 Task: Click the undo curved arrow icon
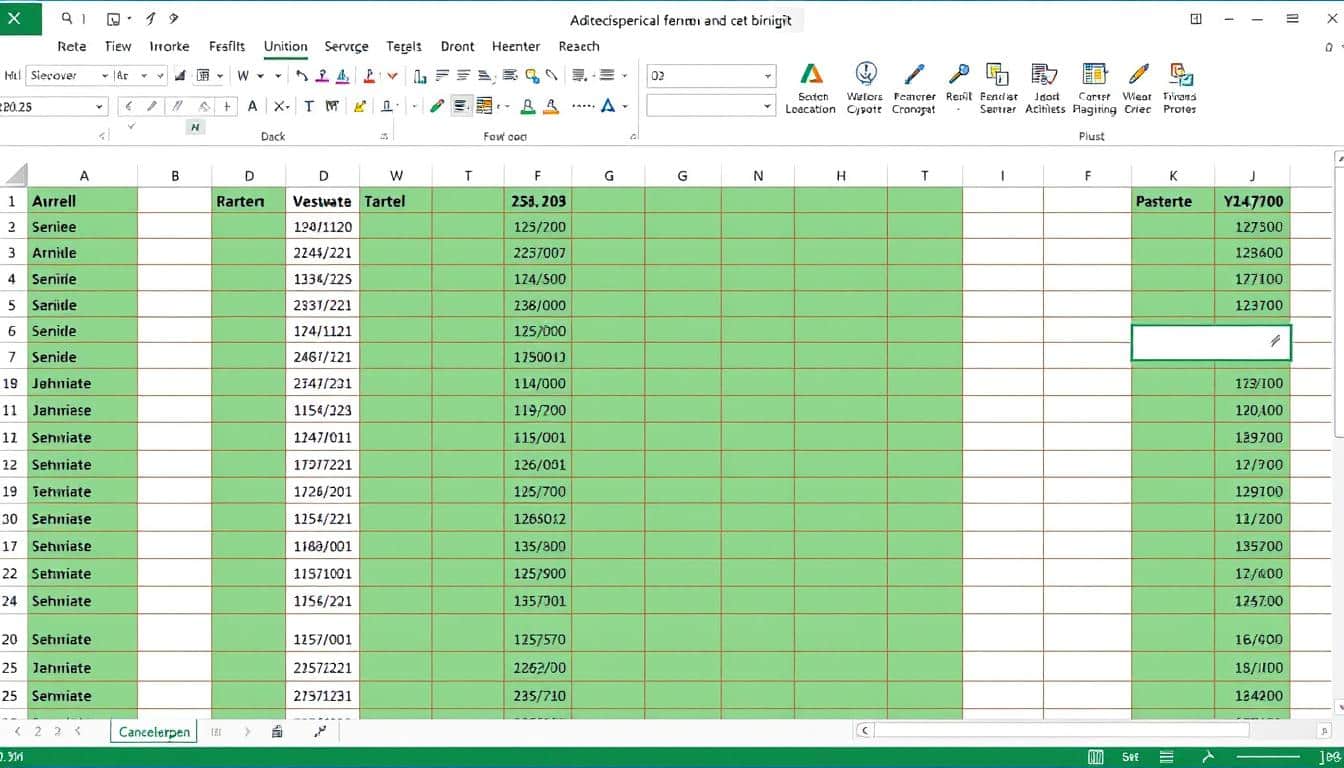[x=302, y=75]
